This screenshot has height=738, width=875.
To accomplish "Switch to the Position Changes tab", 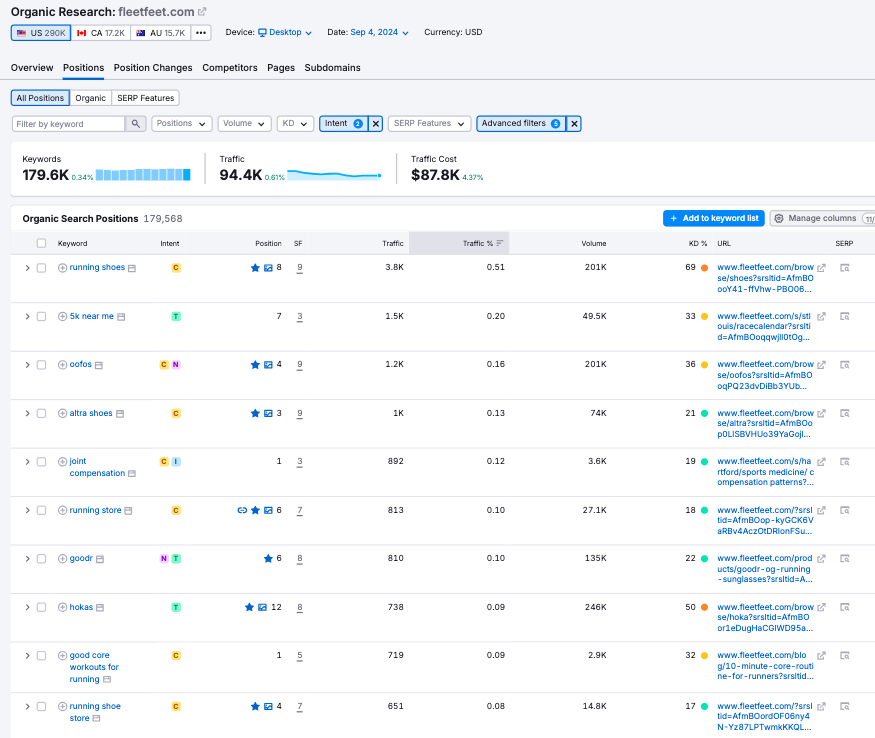I will (153, 68).
